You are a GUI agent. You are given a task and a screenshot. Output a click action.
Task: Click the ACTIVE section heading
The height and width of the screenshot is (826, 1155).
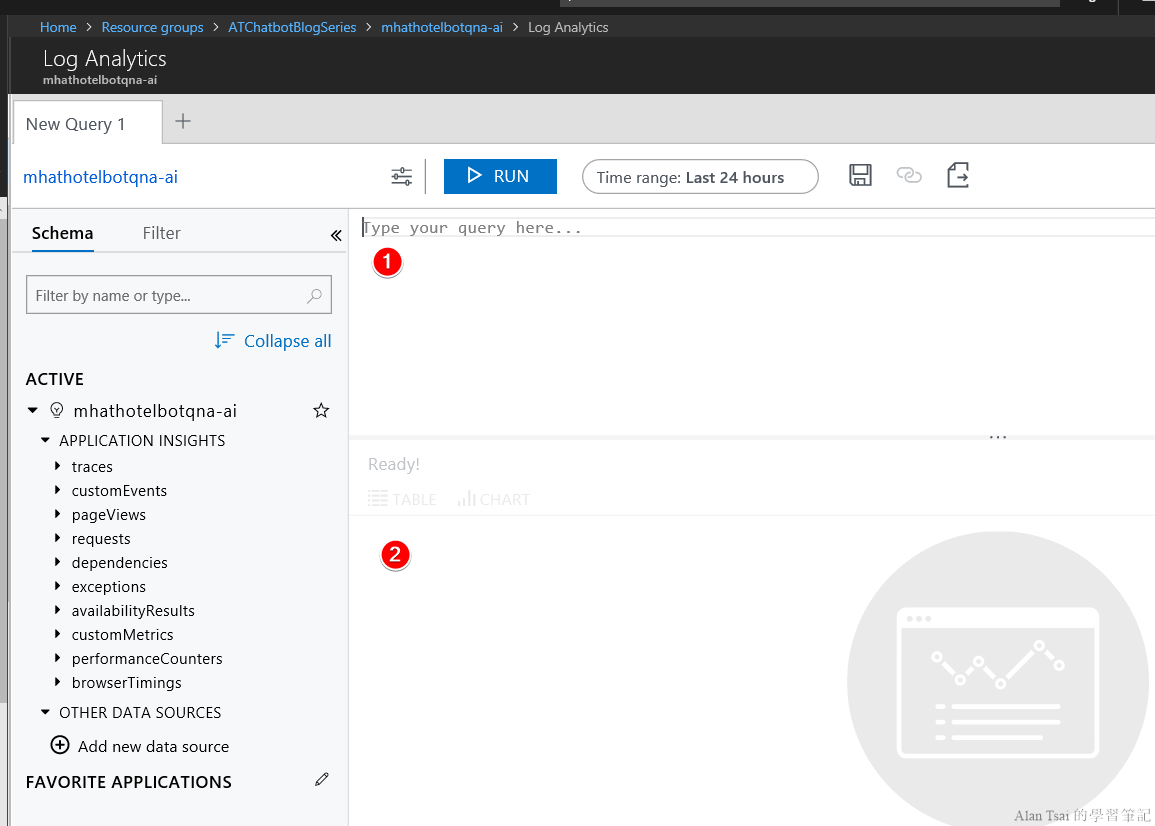pyautogui.click(x=55, y=379)
